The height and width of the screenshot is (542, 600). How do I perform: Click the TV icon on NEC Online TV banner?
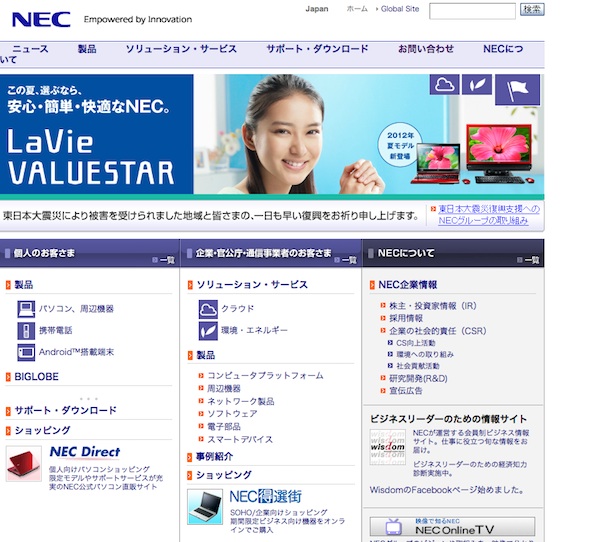(x=393, y=527)
